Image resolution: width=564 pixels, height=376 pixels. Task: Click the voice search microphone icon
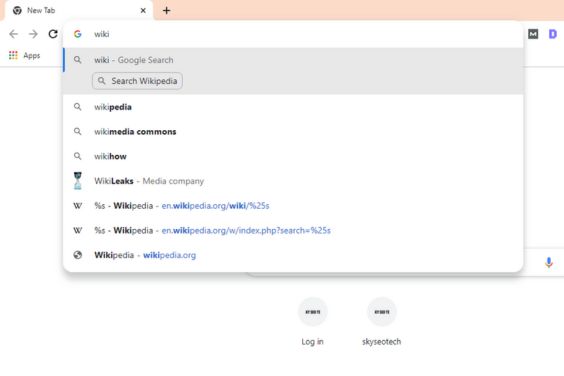pos(549,262)
